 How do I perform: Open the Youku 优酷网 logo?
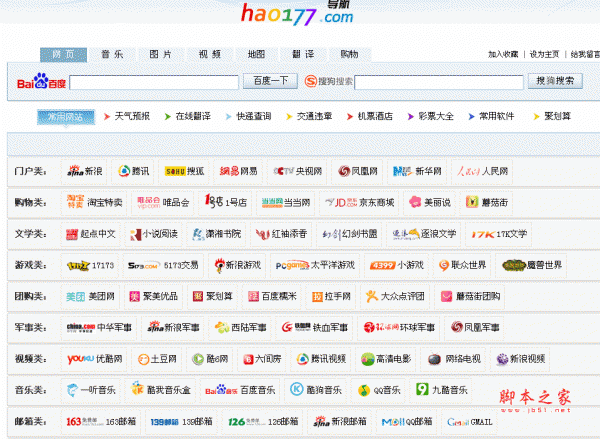tap(80, 359)
